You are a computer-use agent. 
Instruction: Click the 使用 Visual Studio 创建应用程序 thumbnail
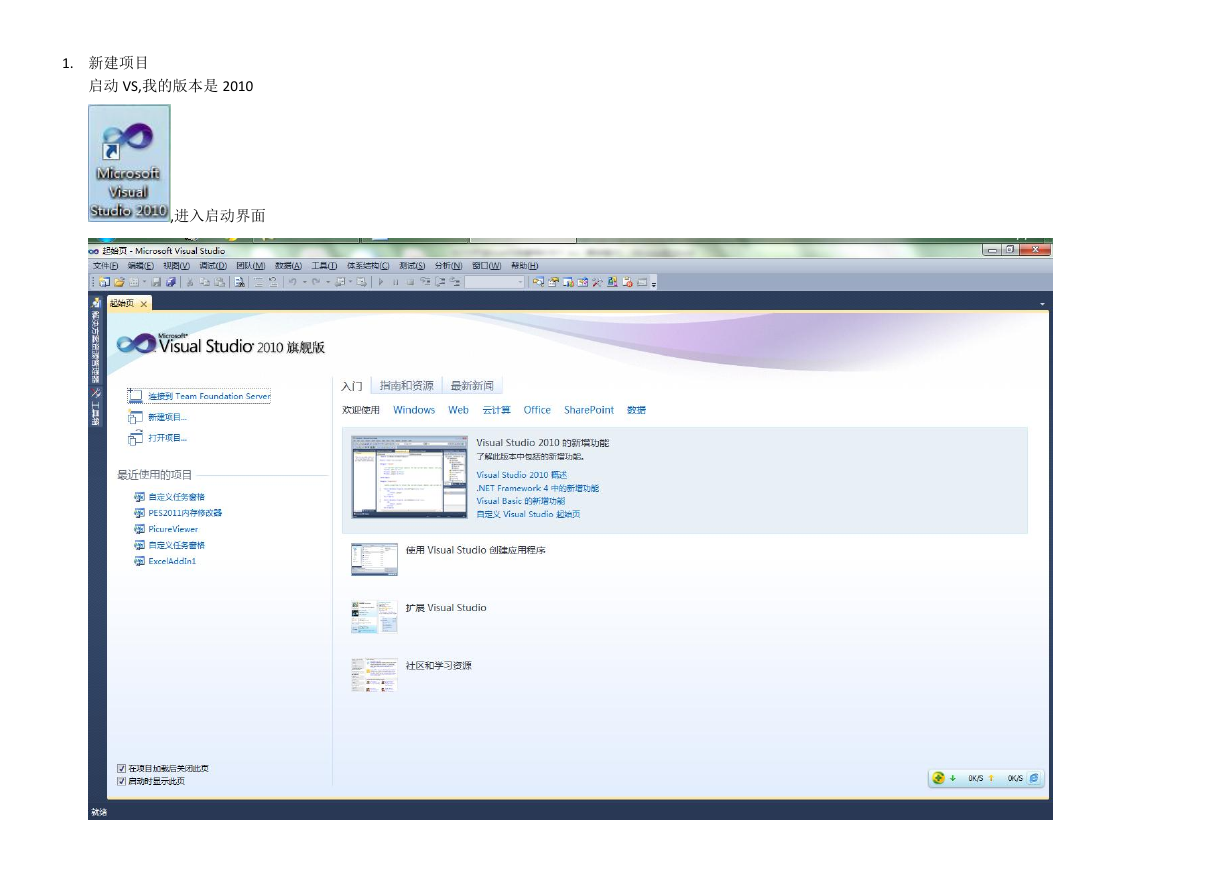coord(374,559)
